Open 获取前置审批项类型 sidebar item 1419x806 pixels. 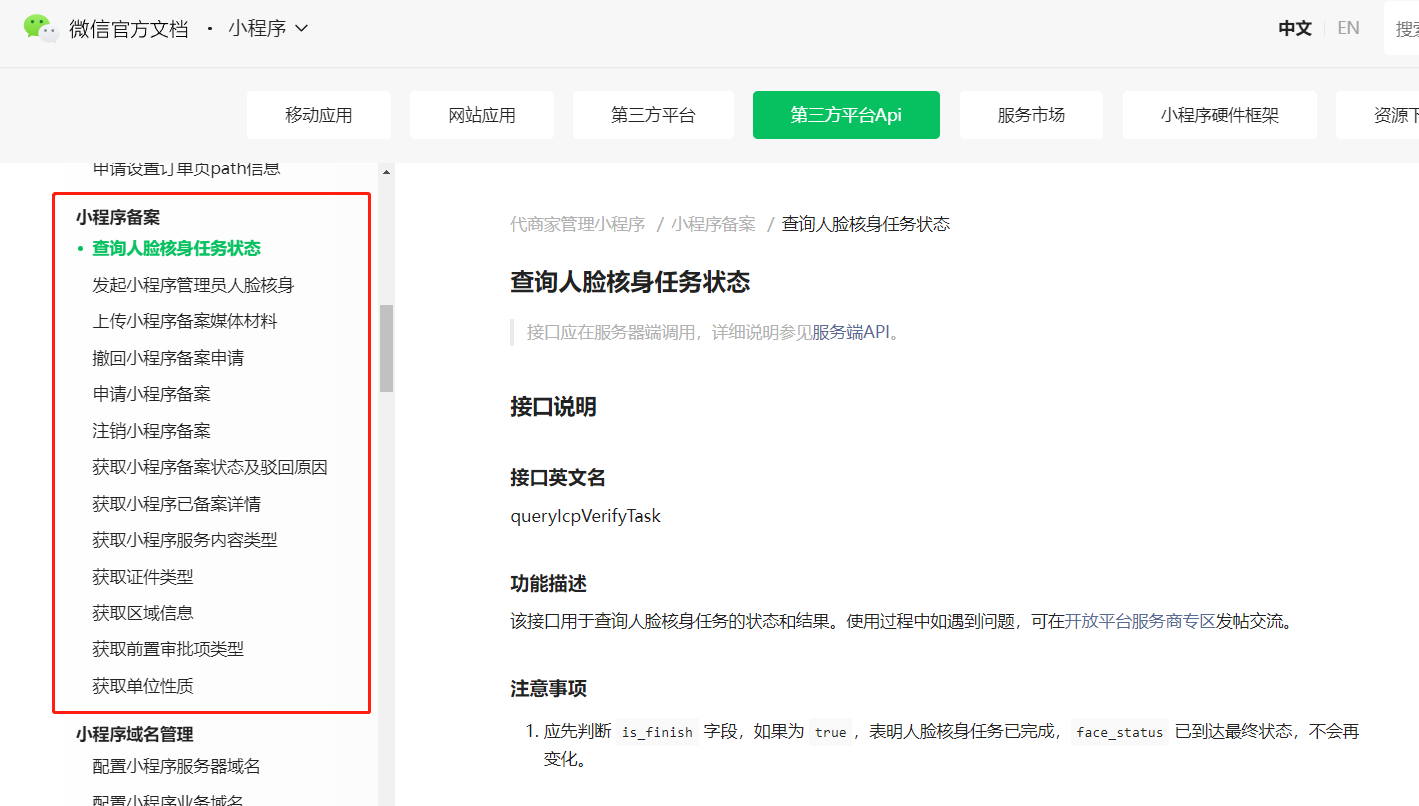(168, 649)
